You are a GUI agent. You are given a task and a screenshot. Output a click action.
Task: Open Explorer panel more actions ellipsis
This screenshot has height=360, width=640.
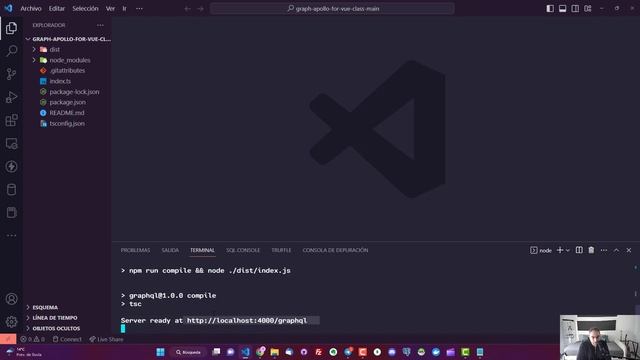[100, 25]
